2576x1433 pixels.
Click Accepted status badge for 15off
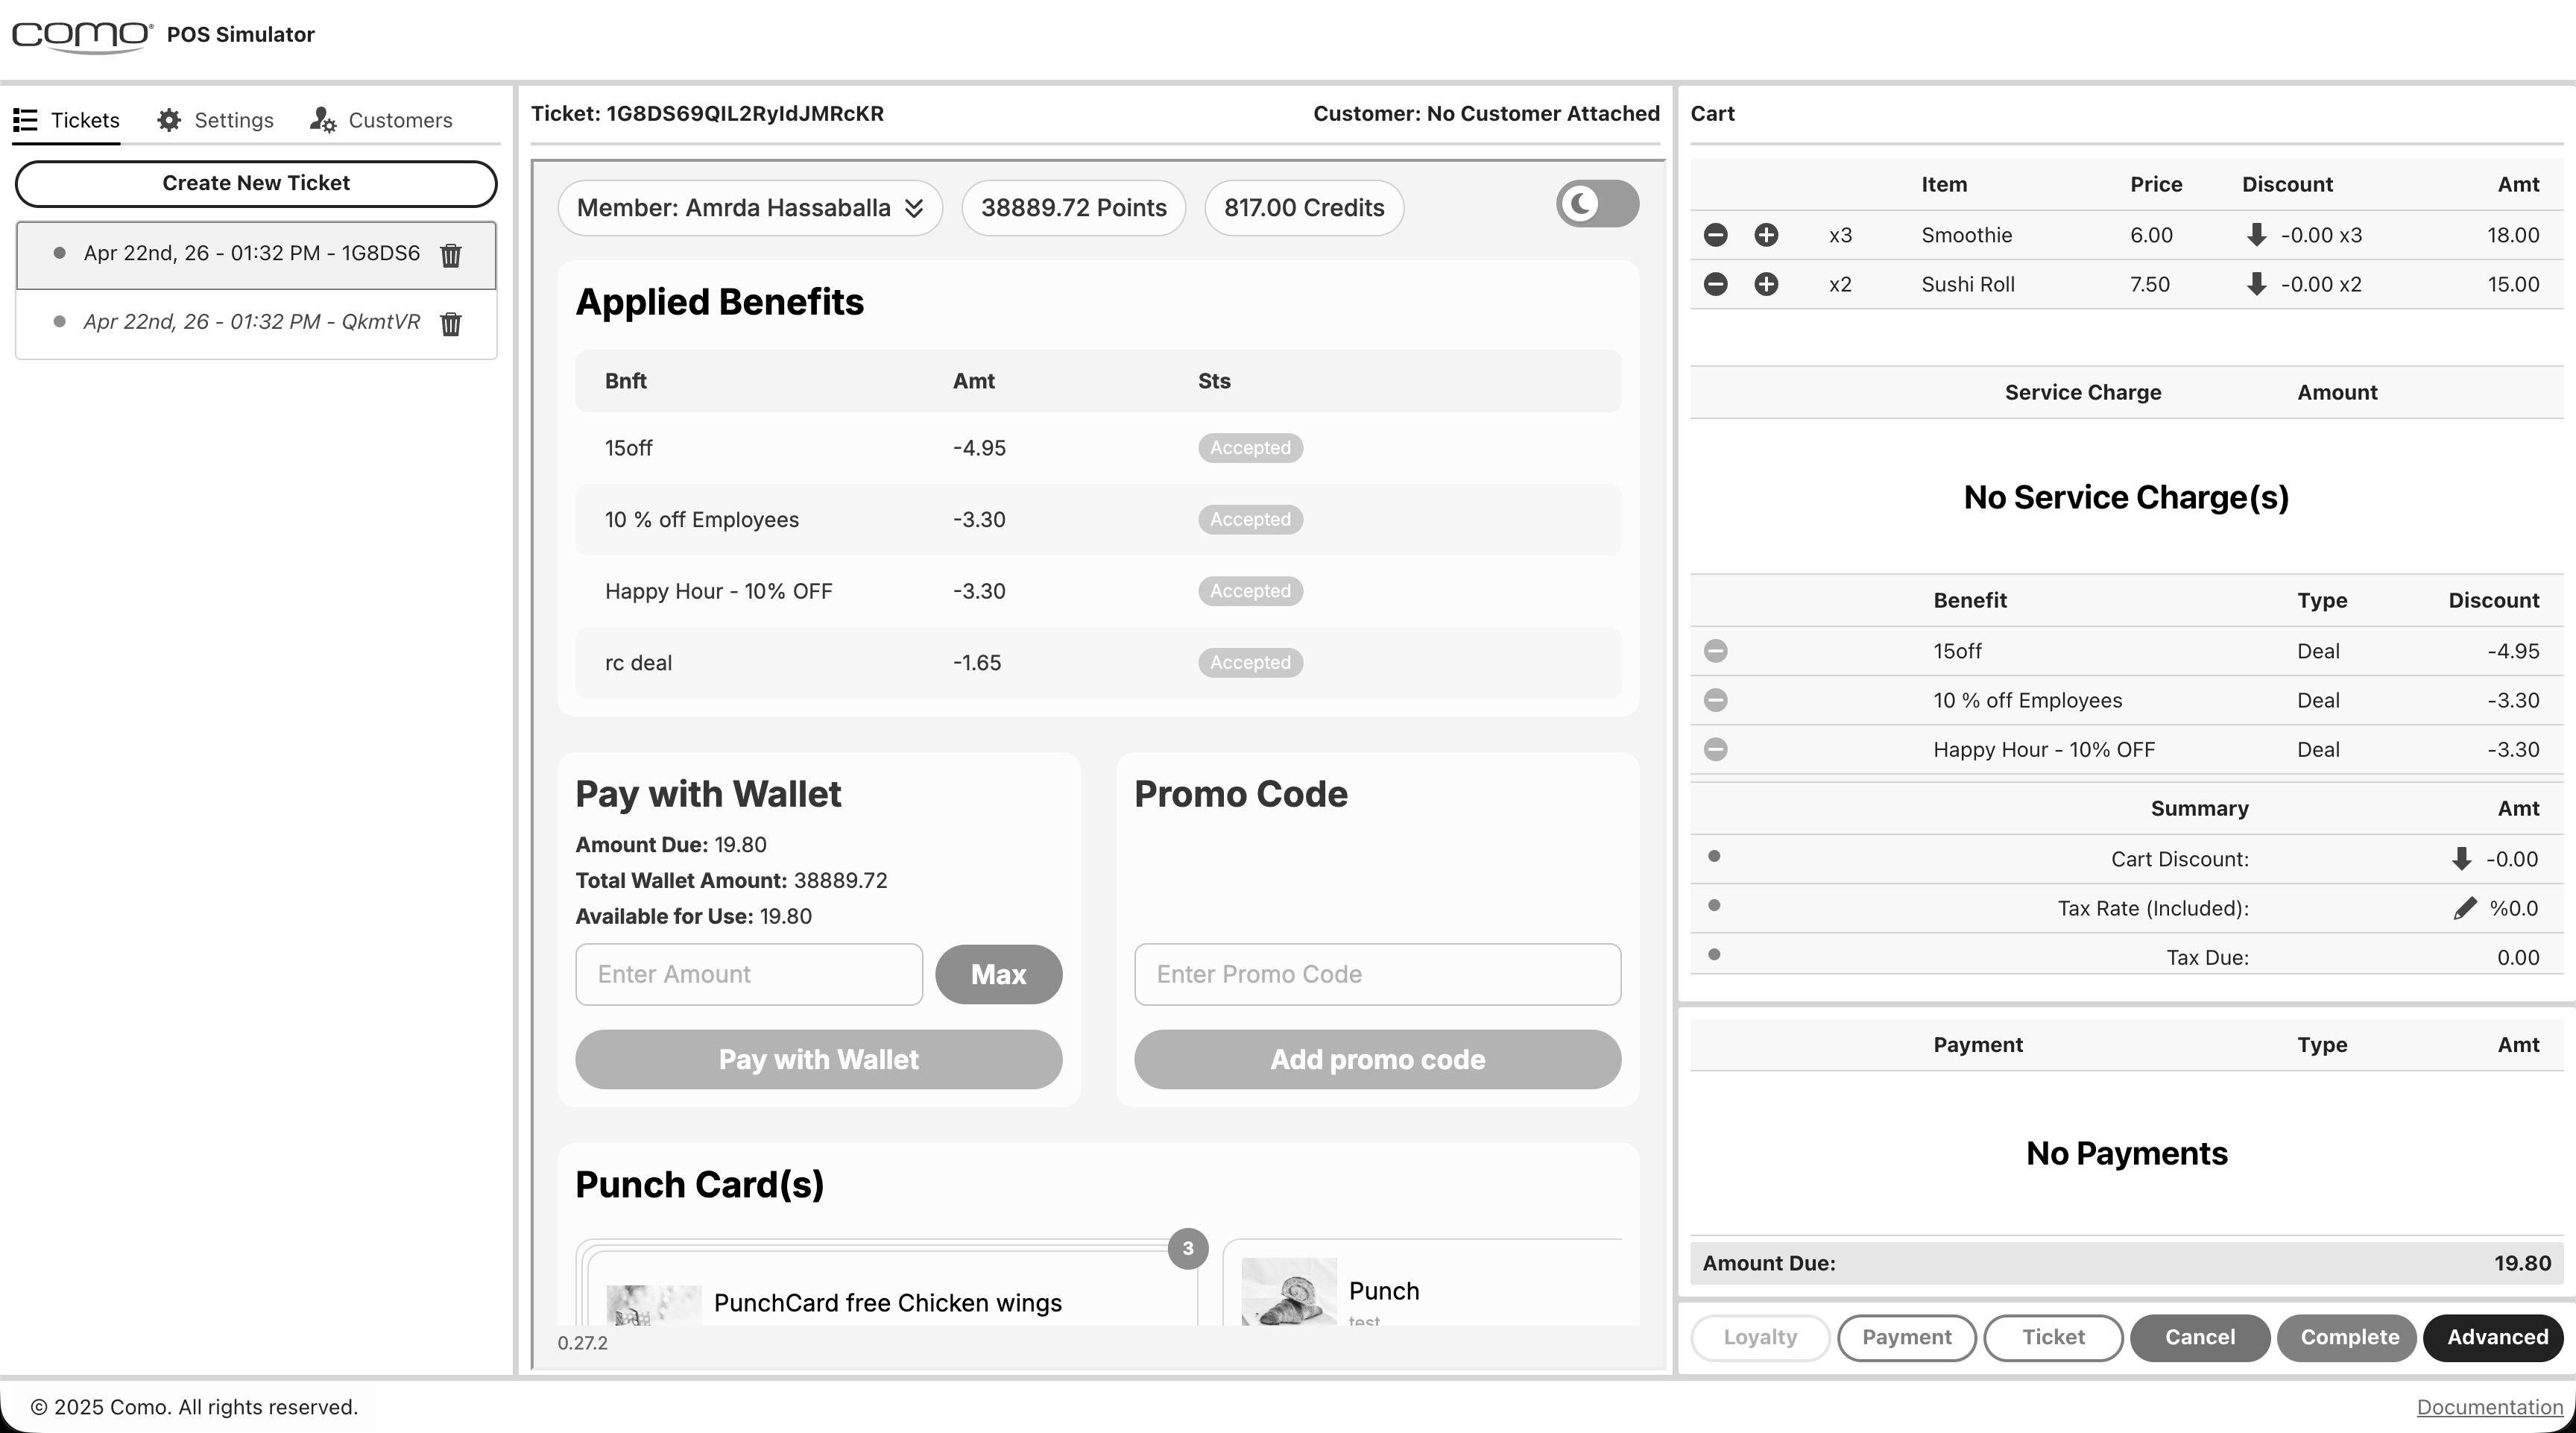[1250, 448]
